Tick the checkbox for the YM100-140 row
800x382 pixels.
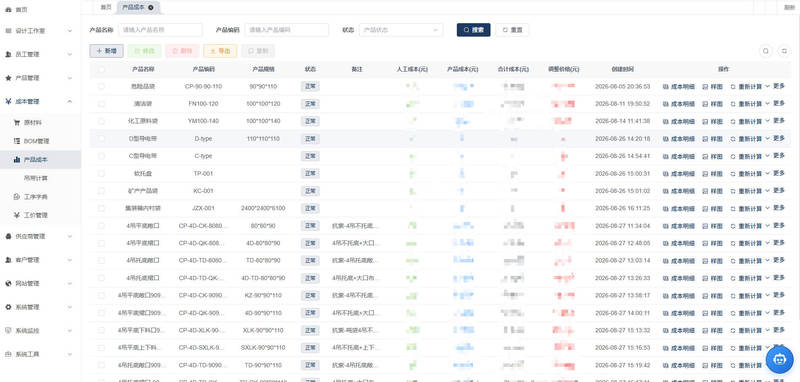coord(101,121)
